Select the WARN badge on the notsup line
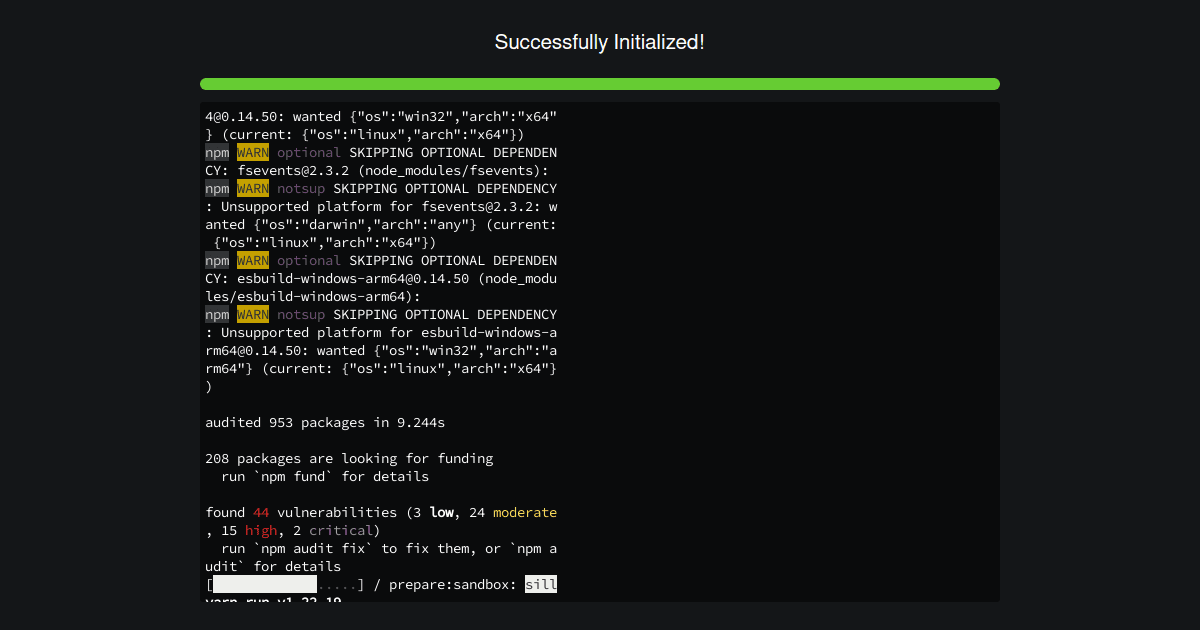Screen dimensions: 1200x630 [x=252, y=188]
